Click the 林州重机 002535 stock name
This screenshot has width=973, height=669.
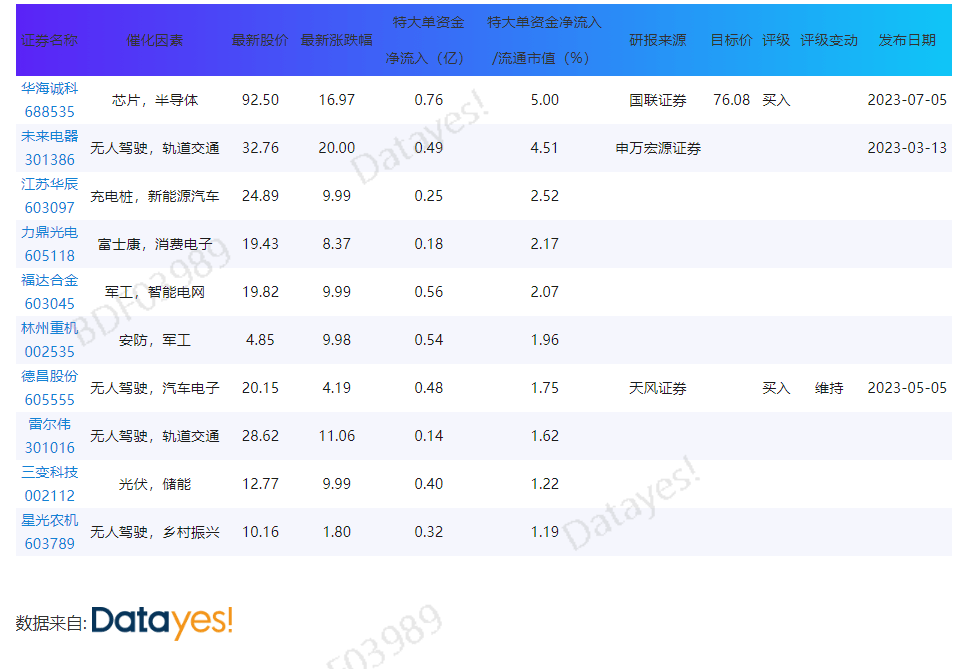[x=49, y=340]
